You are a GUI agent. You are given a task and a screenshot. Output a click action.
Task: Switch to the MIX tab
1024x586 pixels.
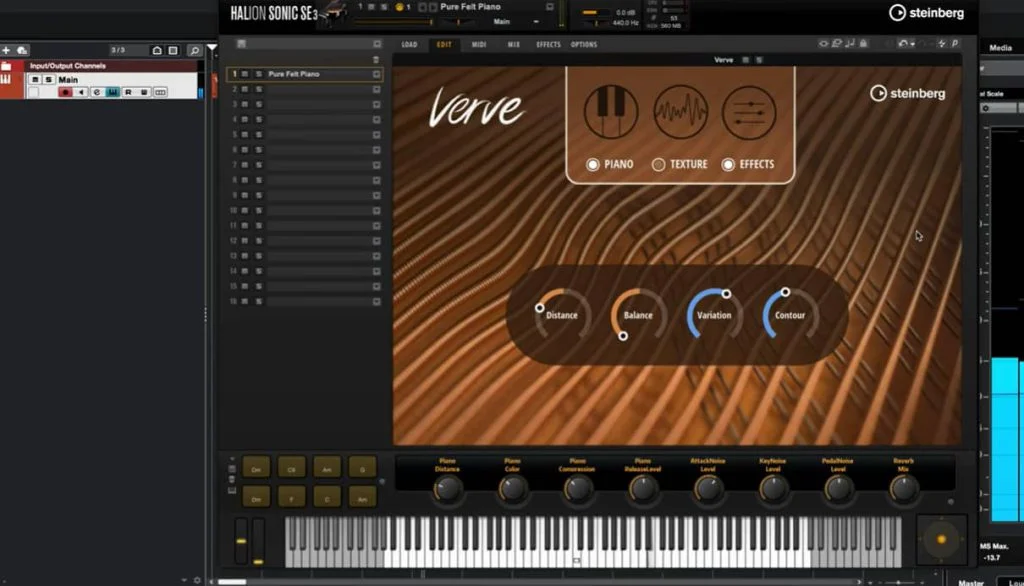click(514, 44)
